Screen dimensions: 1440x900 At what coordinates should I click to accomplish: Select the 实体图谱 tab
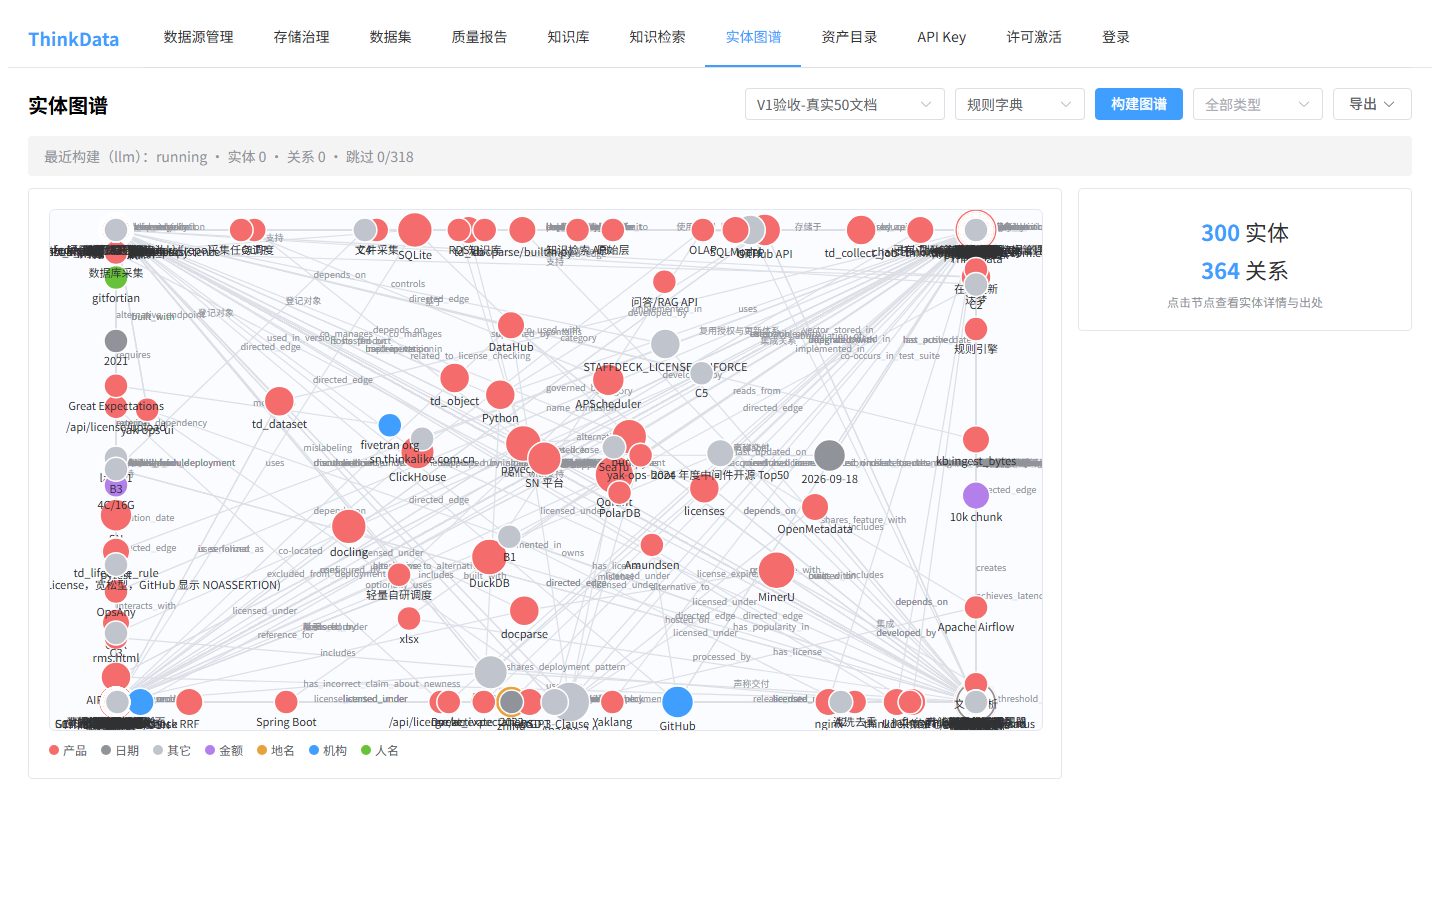point(754,37)
